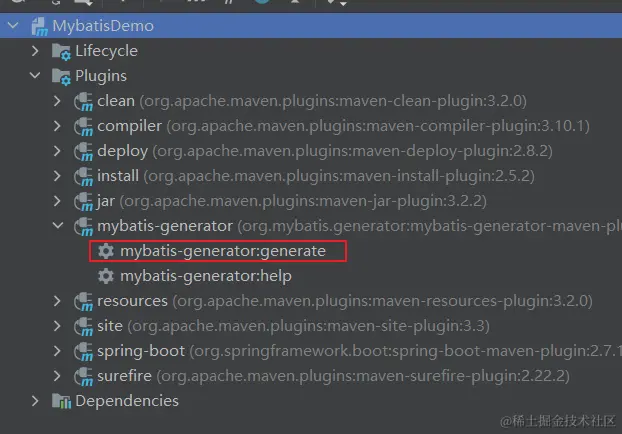
Task: Expand the compiler plugin goals
Action: [x=57, y=126]
